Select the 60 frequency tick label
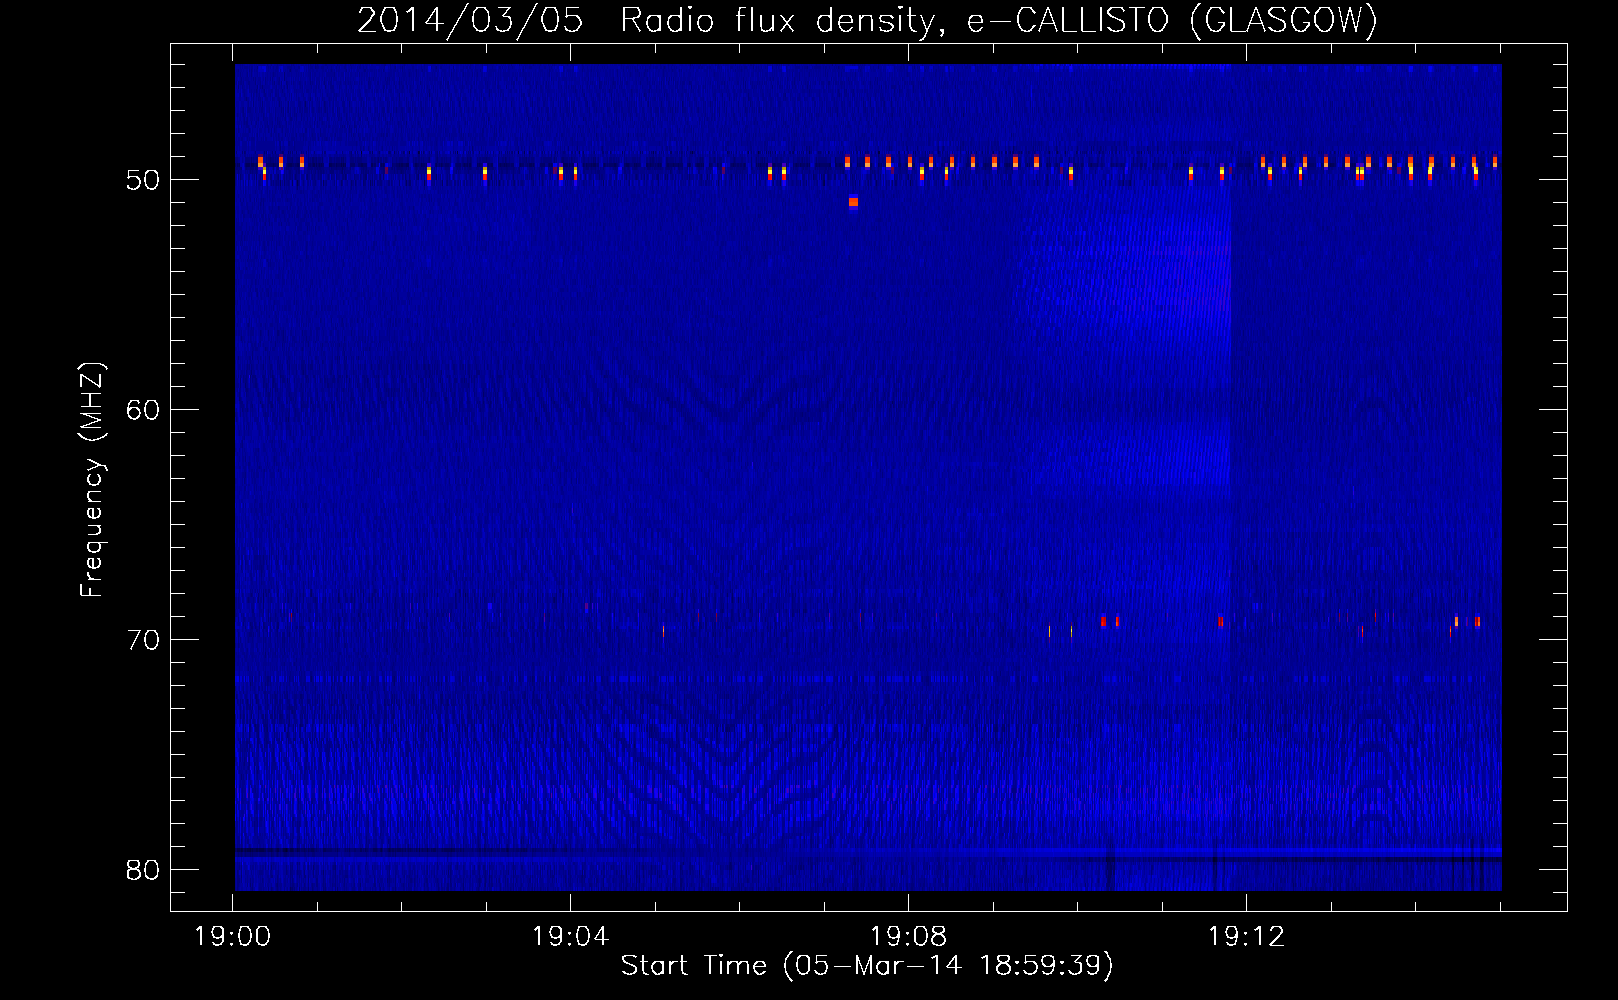Viewport: 1618px width, 1000px height. pyautogui.click(x=143, y=411)
